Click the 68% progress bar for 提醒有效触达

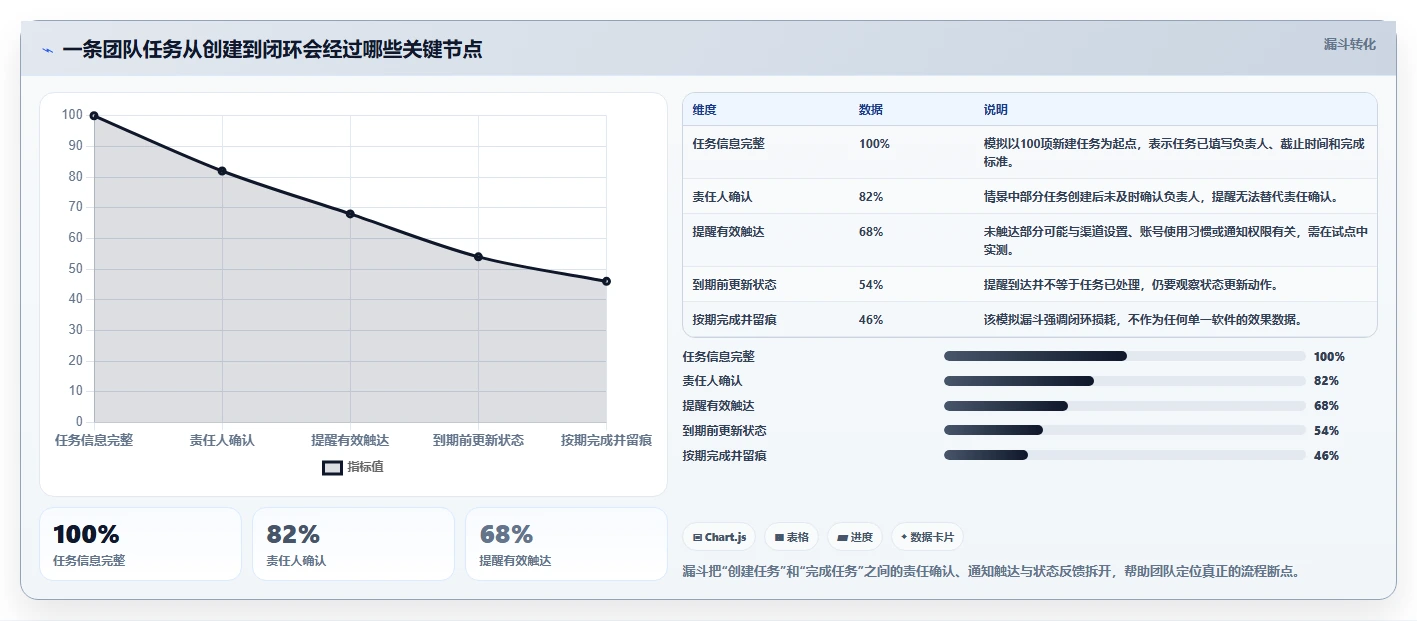1125,406
